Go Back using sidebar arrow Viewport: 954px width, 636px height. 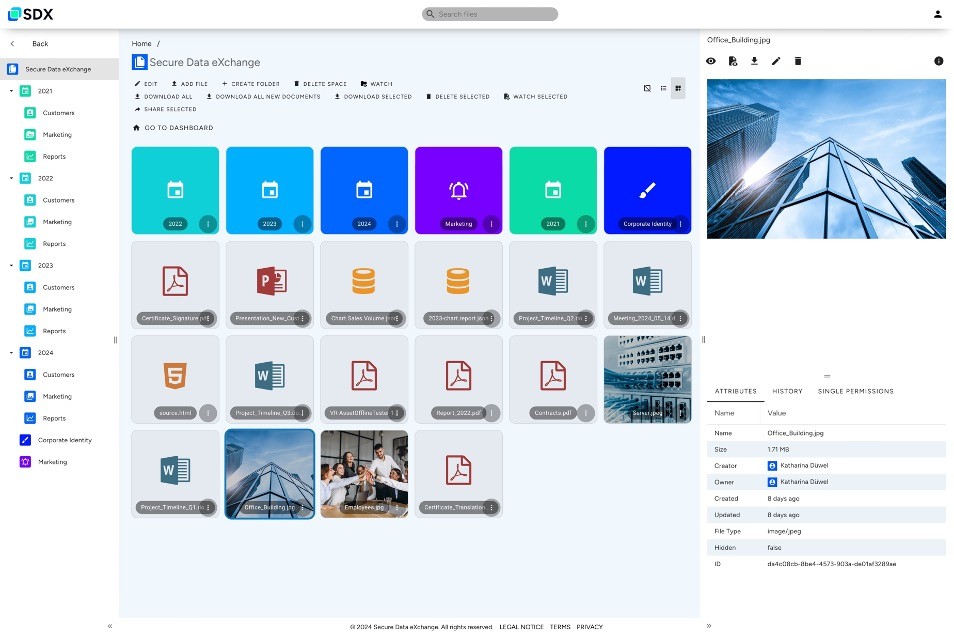pyautogui.click(x=12, y=44)
